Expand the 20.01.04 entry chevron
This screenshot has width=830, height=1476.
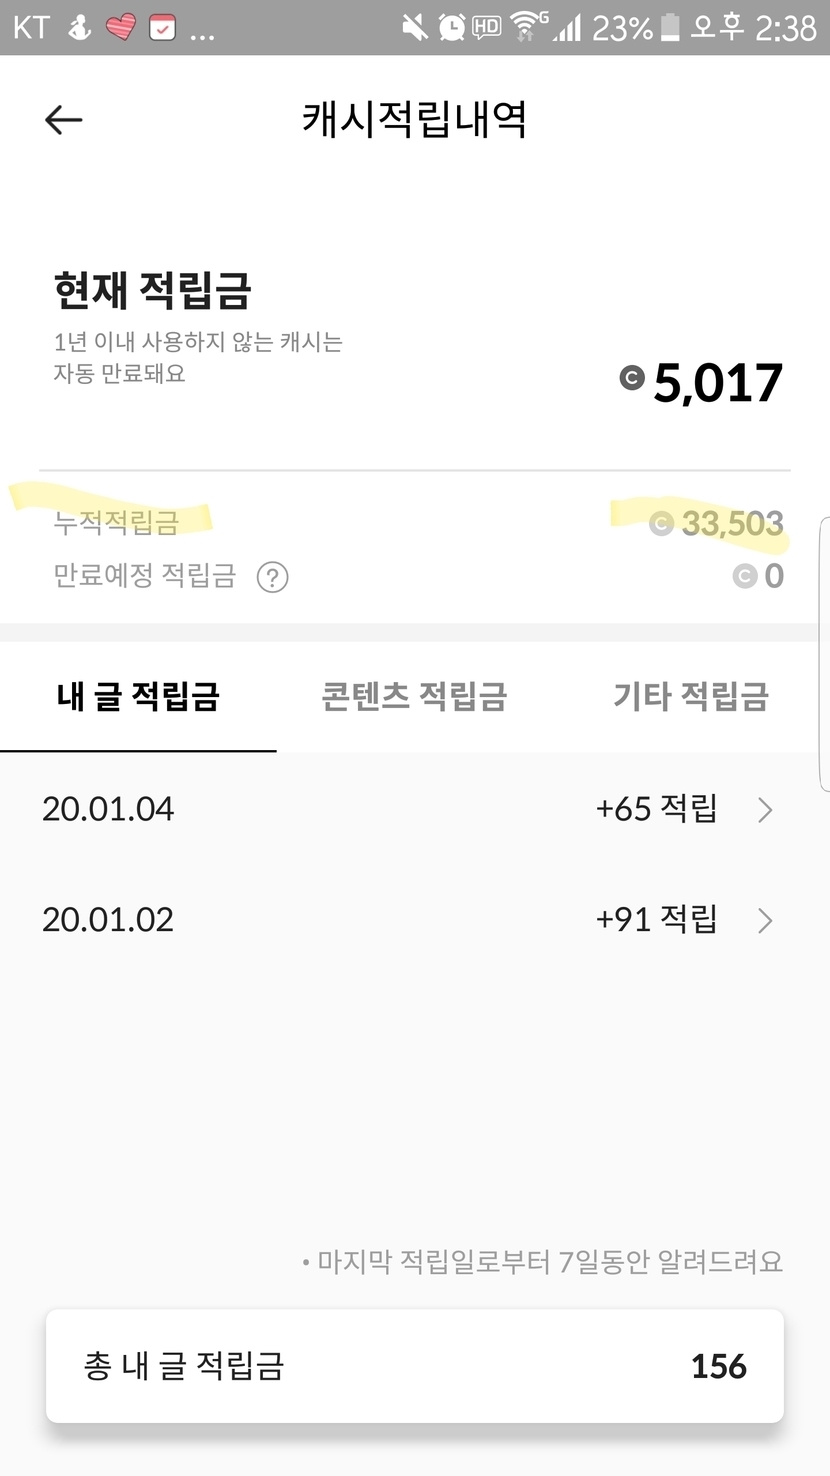765,809
